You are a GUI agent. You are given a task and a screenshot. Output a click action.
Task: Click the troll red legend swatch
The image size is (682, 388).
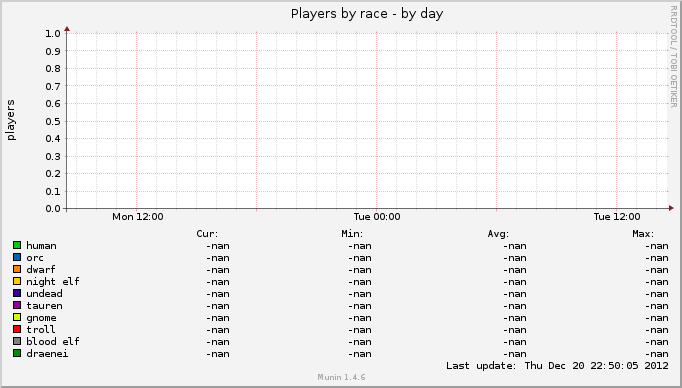(x=17, y=329)
